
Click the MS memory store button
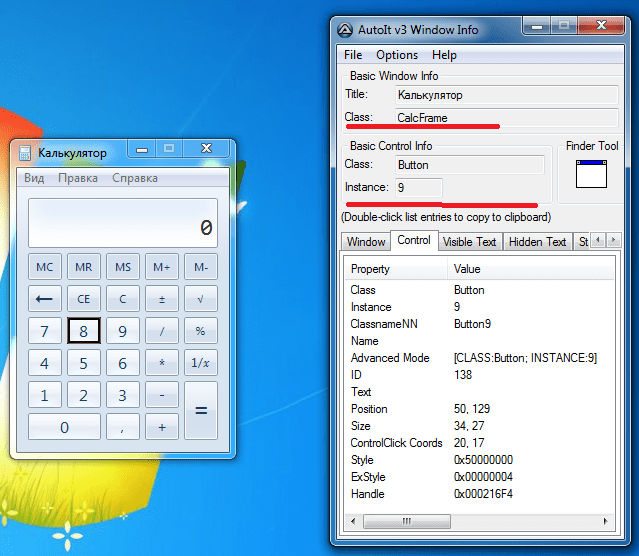point(123,267)
